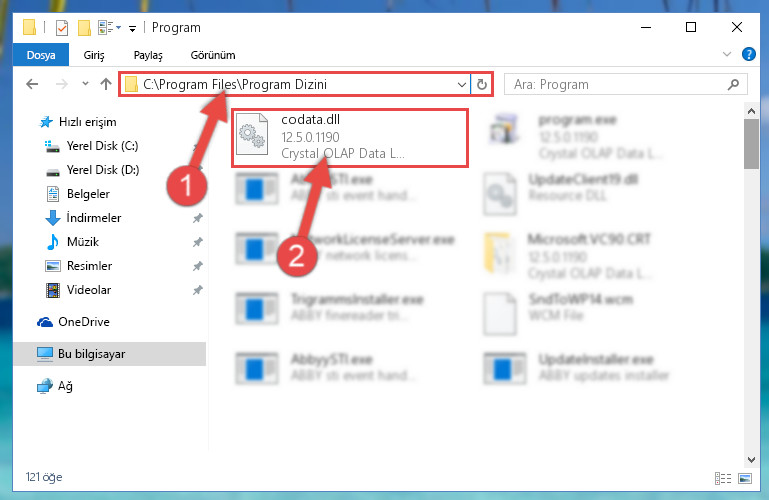
Task: Click the pin icon beside İndirmeler
Action: (x=197, y=218)
